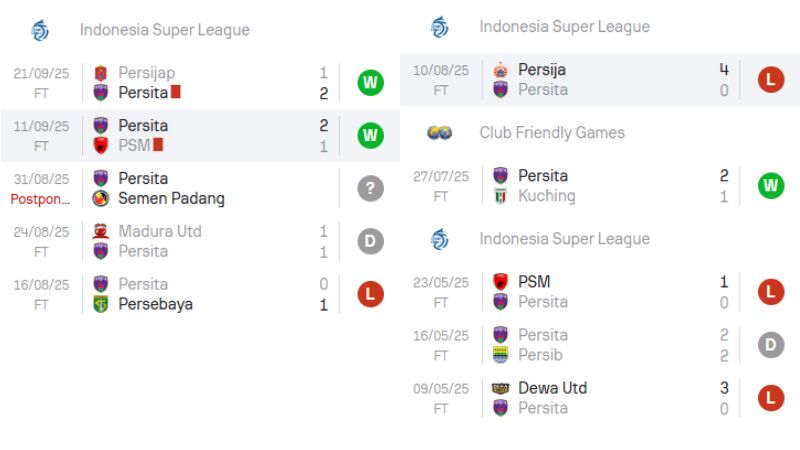Viewport: 800px width, 450px height.
Task: Click the Semen Padang team crest
Action: [x=100, y=198]
